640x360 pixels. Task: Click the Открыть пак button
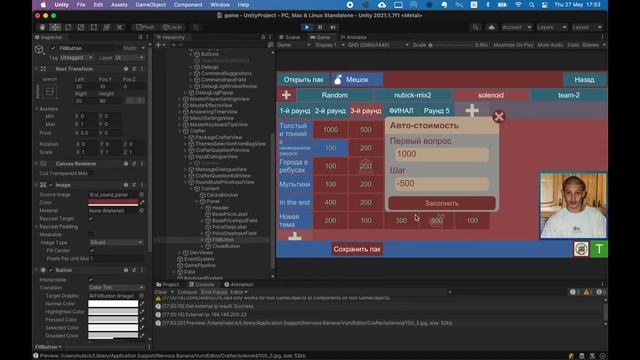point(303,80)
